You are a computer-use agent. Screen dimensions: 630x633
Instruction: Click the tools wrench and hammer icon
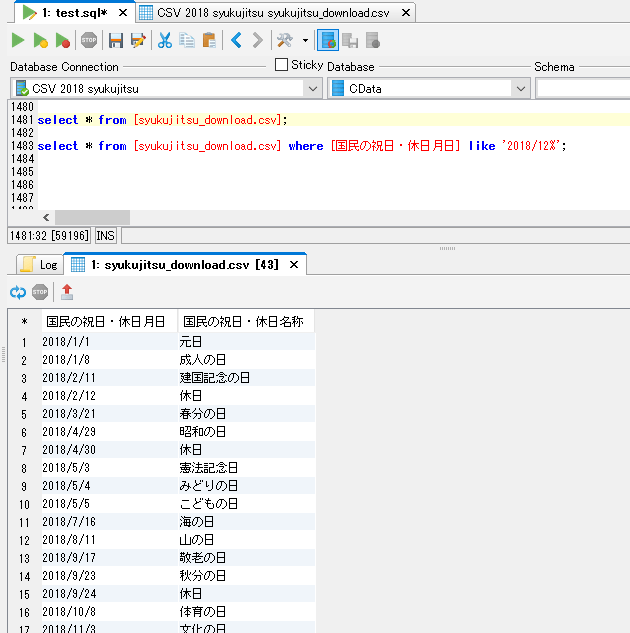(x=285, y=40)
